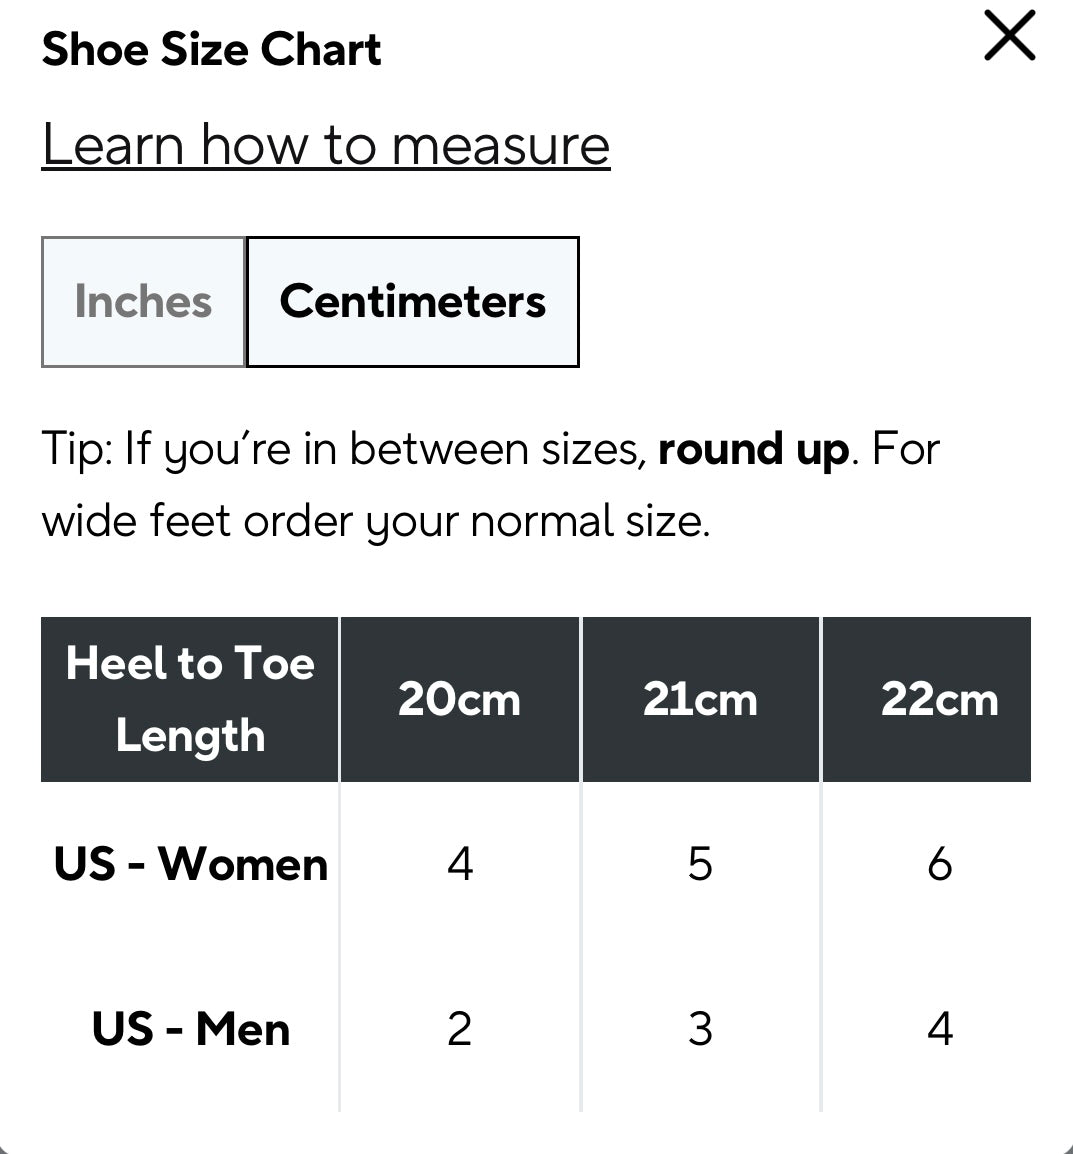1073x1154 pixels.
Task: Select the Centimeters unit toggle
Action: (412, 302)
